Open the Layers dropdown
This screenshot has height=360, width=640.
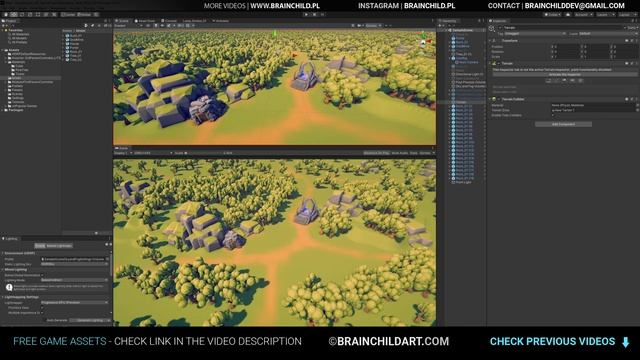tap(605, 15)
